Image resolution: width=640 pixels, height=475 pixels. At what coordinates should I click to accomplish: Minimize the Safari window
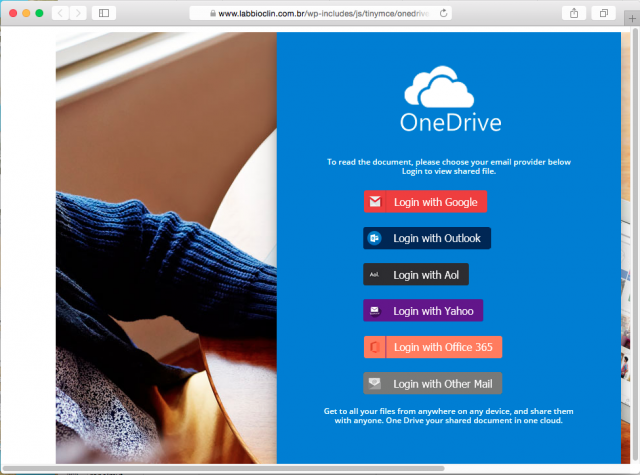point(26,13)
